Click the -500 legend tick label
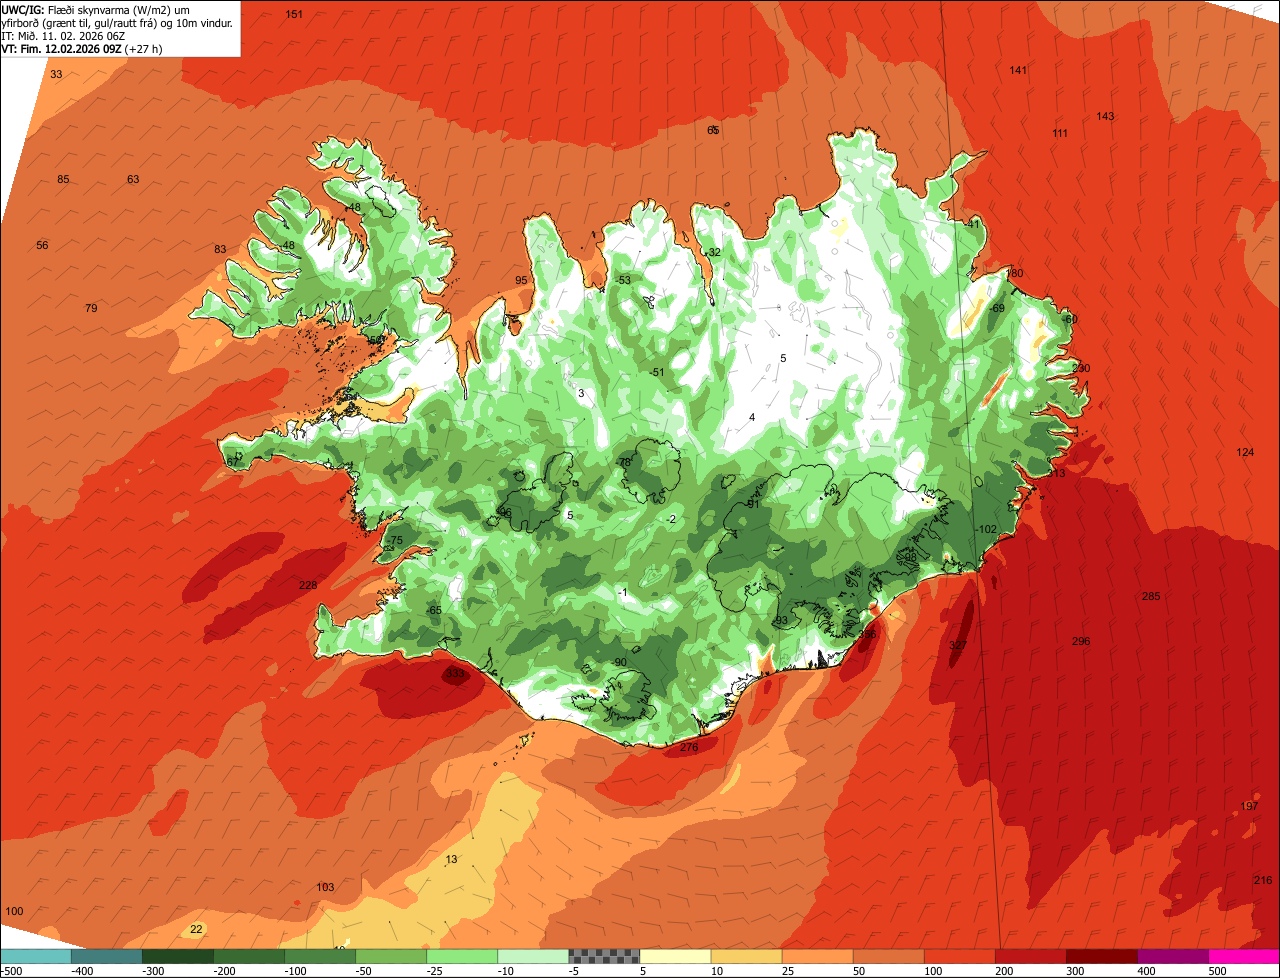 coord(11,971)
